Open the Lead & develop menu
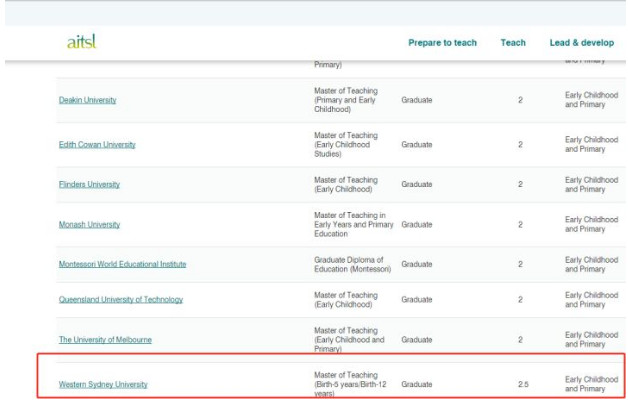The width and height of the screenshot is (628, 407). point(582,42)
